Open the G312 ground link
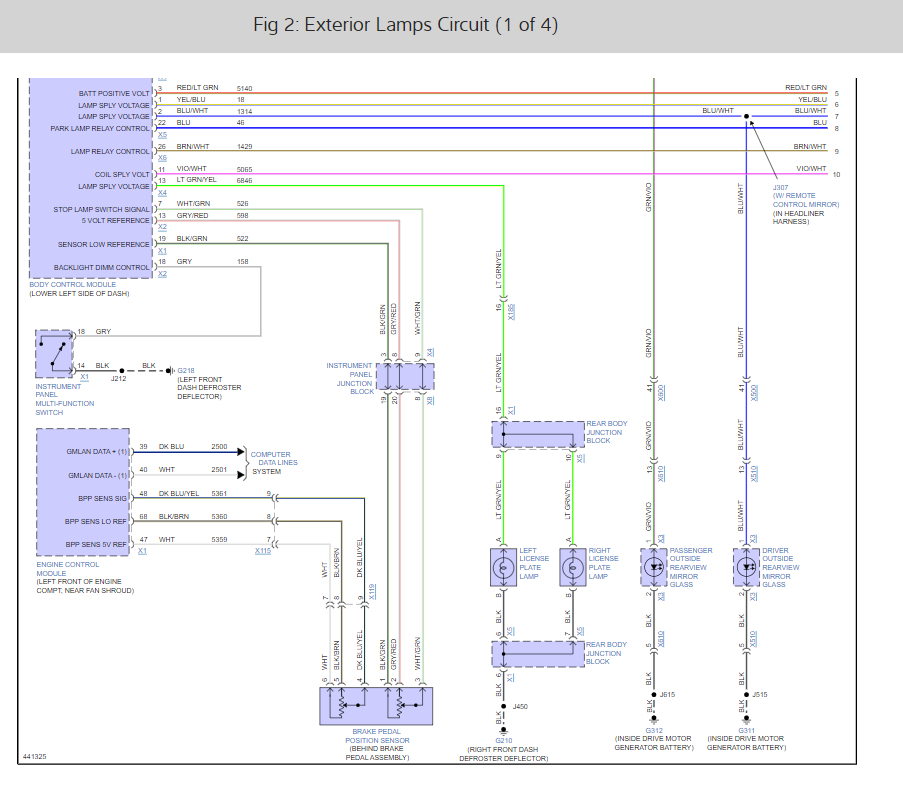903x785 pixels. pos(654,730)
